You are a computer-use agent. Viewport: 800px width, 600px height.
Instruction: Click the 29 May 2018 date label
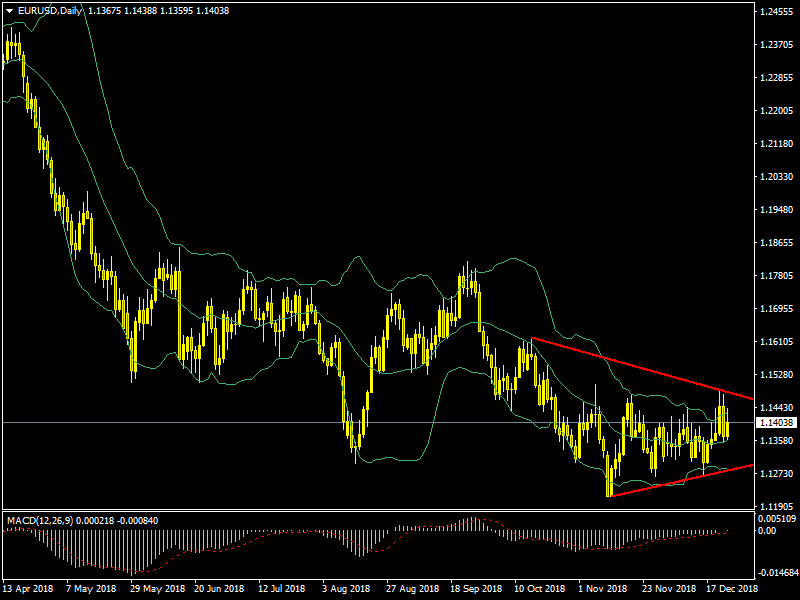(x=158, y=590)
